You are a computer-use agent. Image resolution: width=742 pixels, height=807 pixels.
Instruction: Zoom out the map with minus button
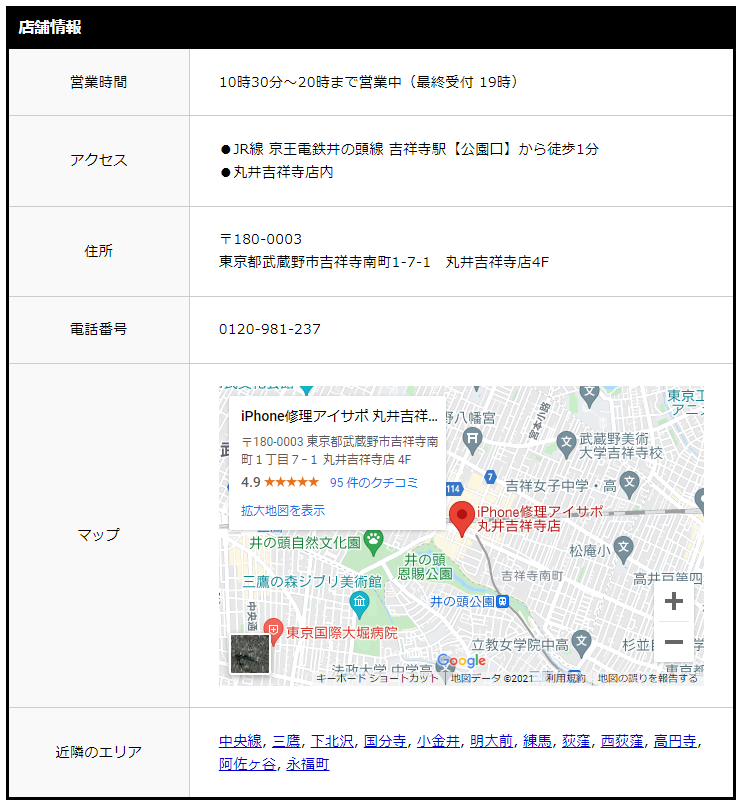(674, 642)
